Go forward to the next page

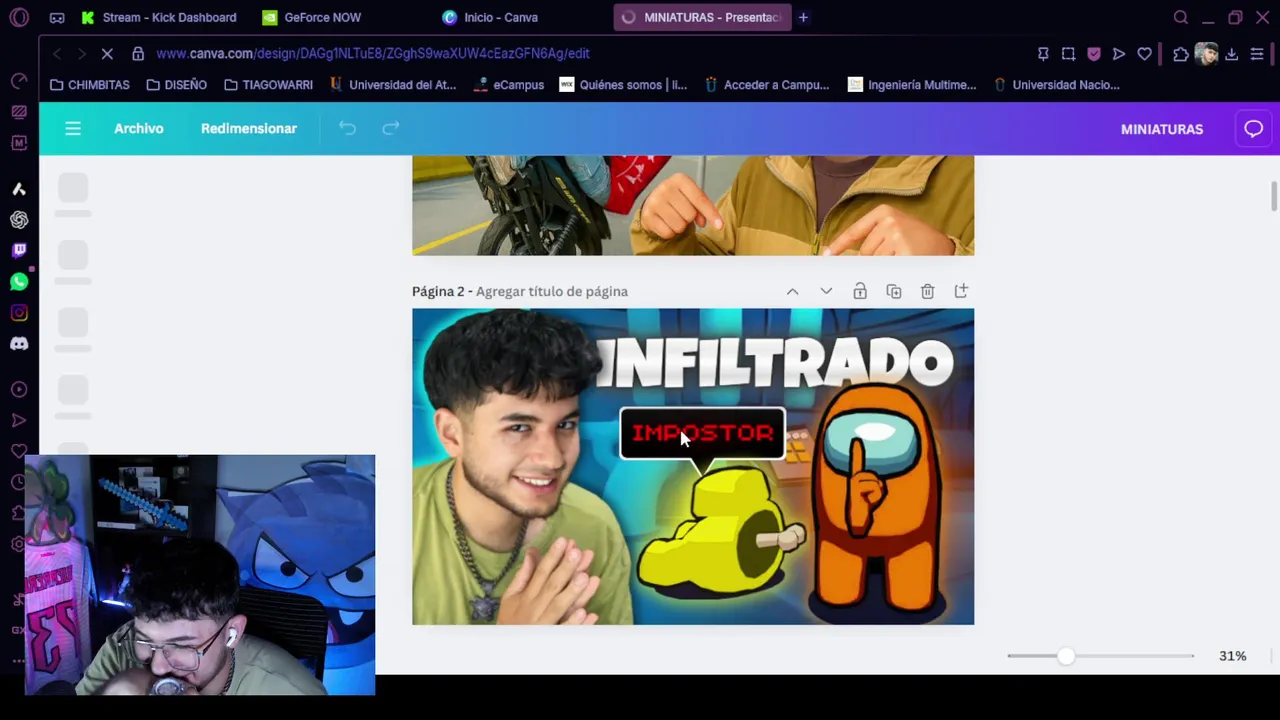click(x=81, y=53)
